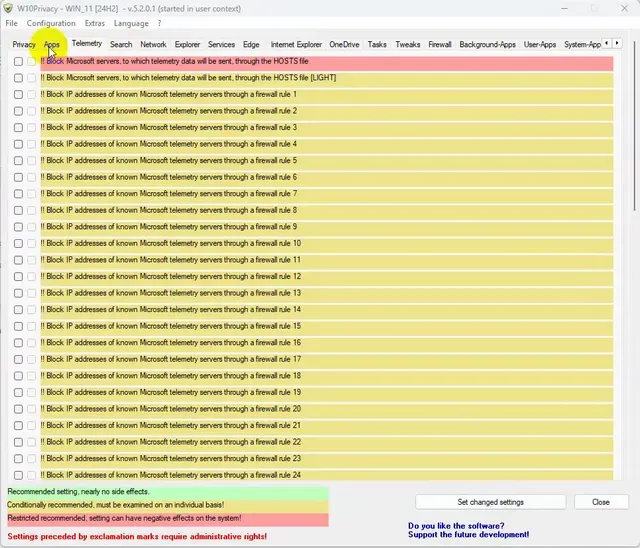Click Support the future development link
The height and width of the screenshot is (548, 640).
468,535
